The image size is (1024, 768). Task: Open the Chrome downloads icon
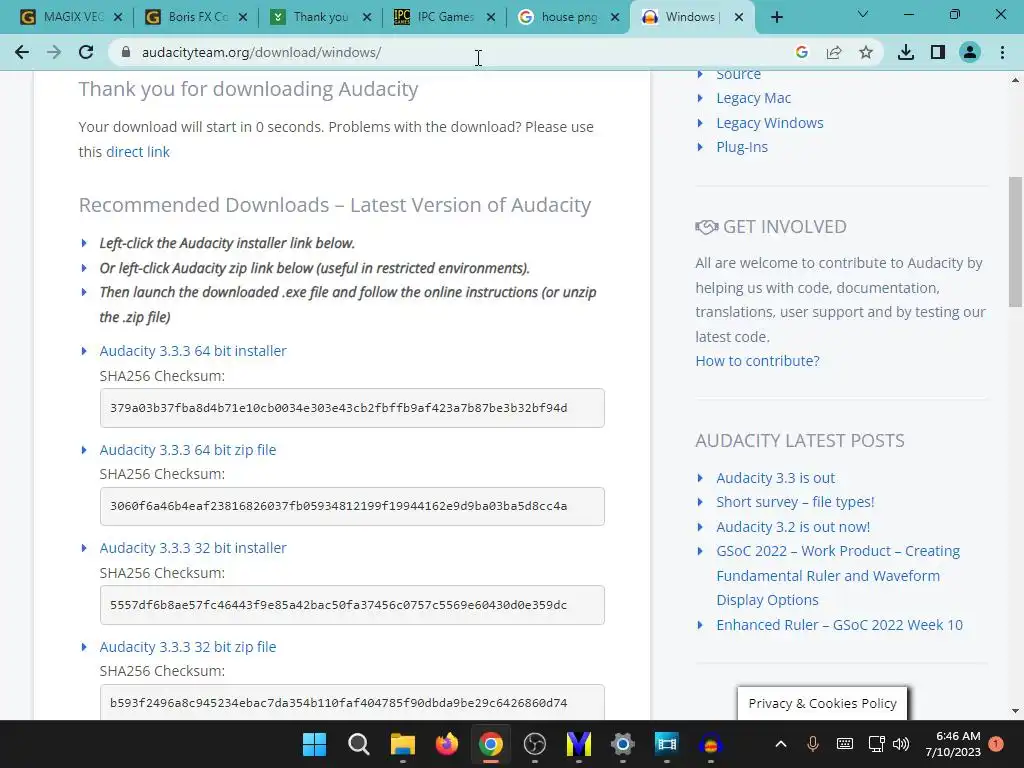(906, 52)
